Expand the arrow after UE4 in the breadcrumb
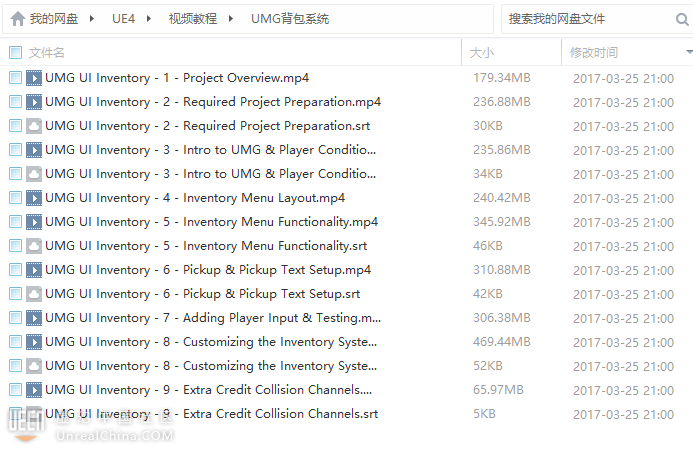Image resolution: width=693 pixels, height=451 pixels. click(149, 19)
